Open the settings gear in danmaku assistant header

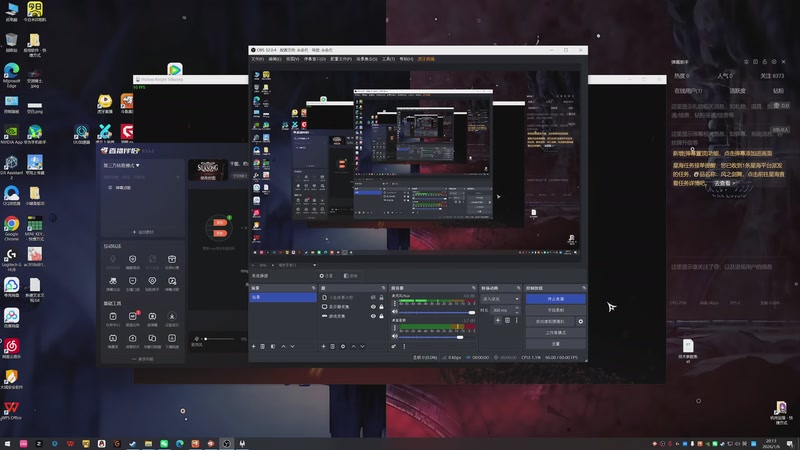click(774, 62)
